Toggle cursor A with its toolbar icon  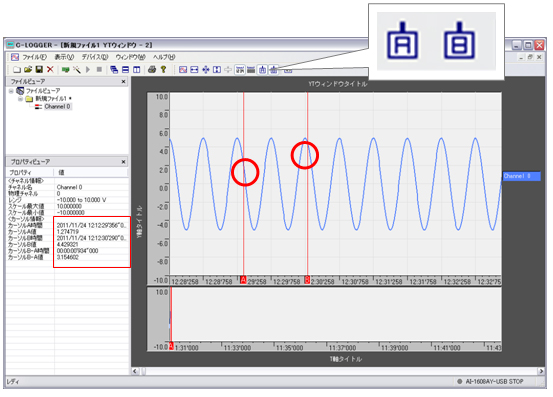point(262,70)
